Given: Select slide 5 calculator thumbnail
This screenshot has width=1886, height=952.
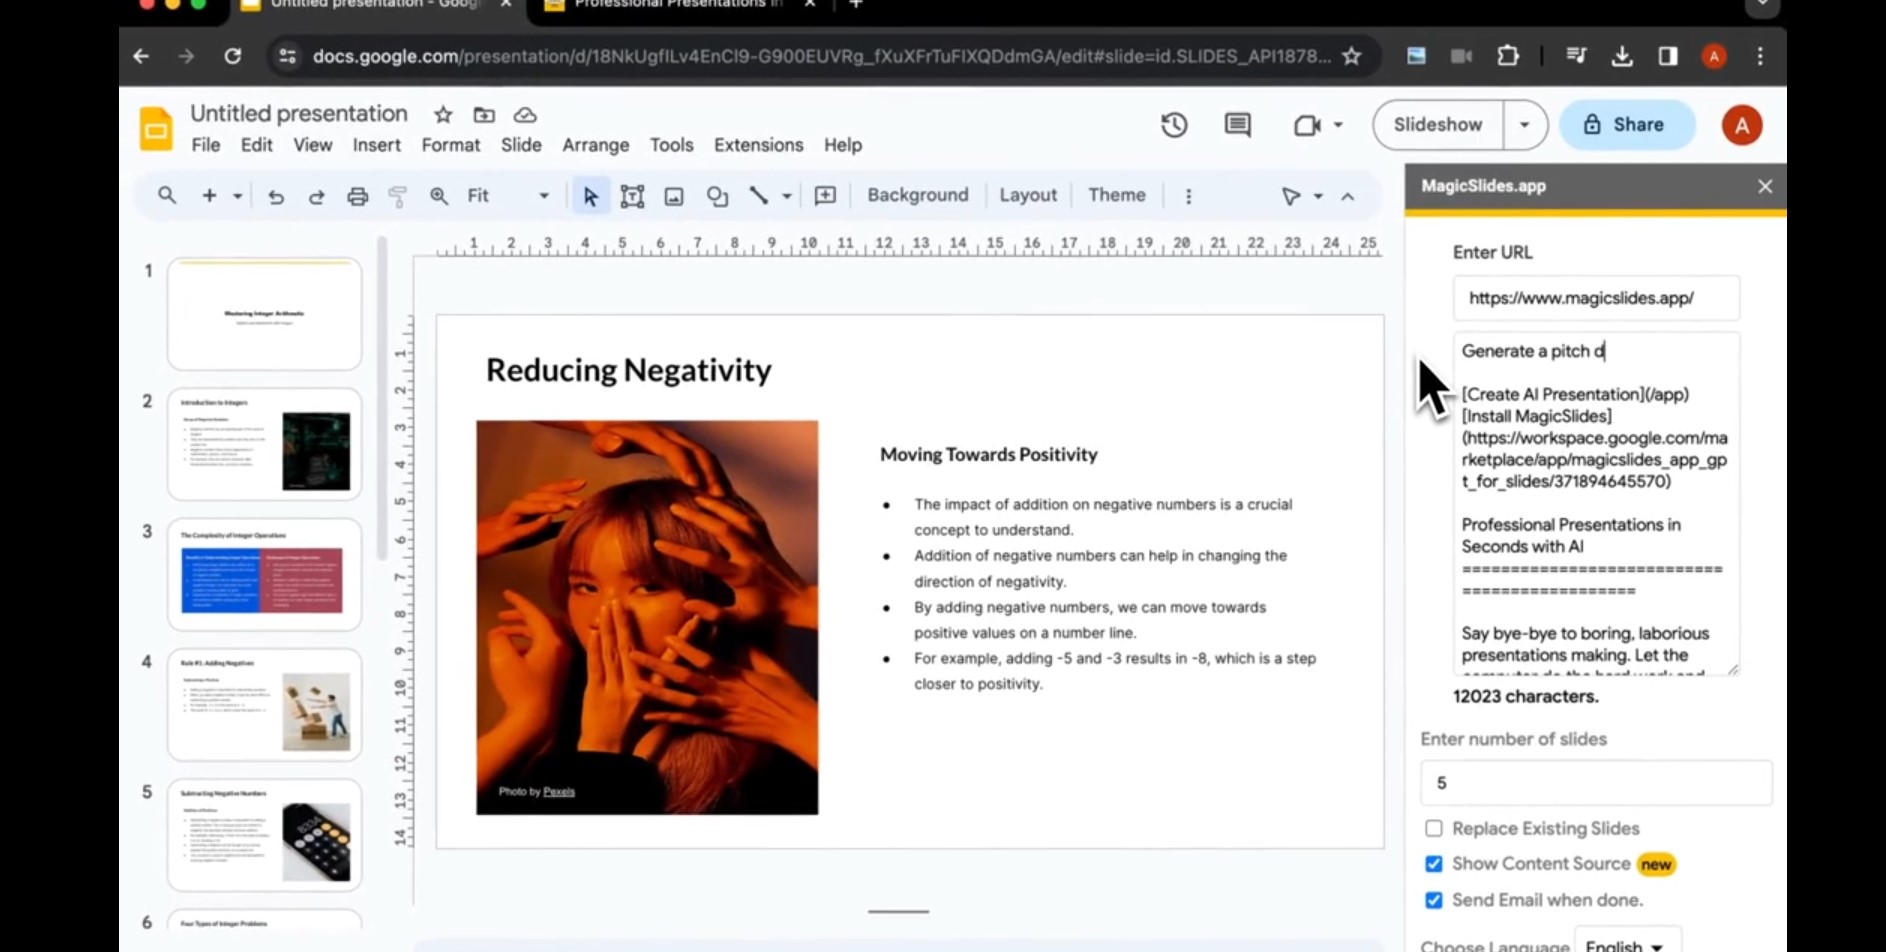Looking at the screenshot, I should 264,835.
